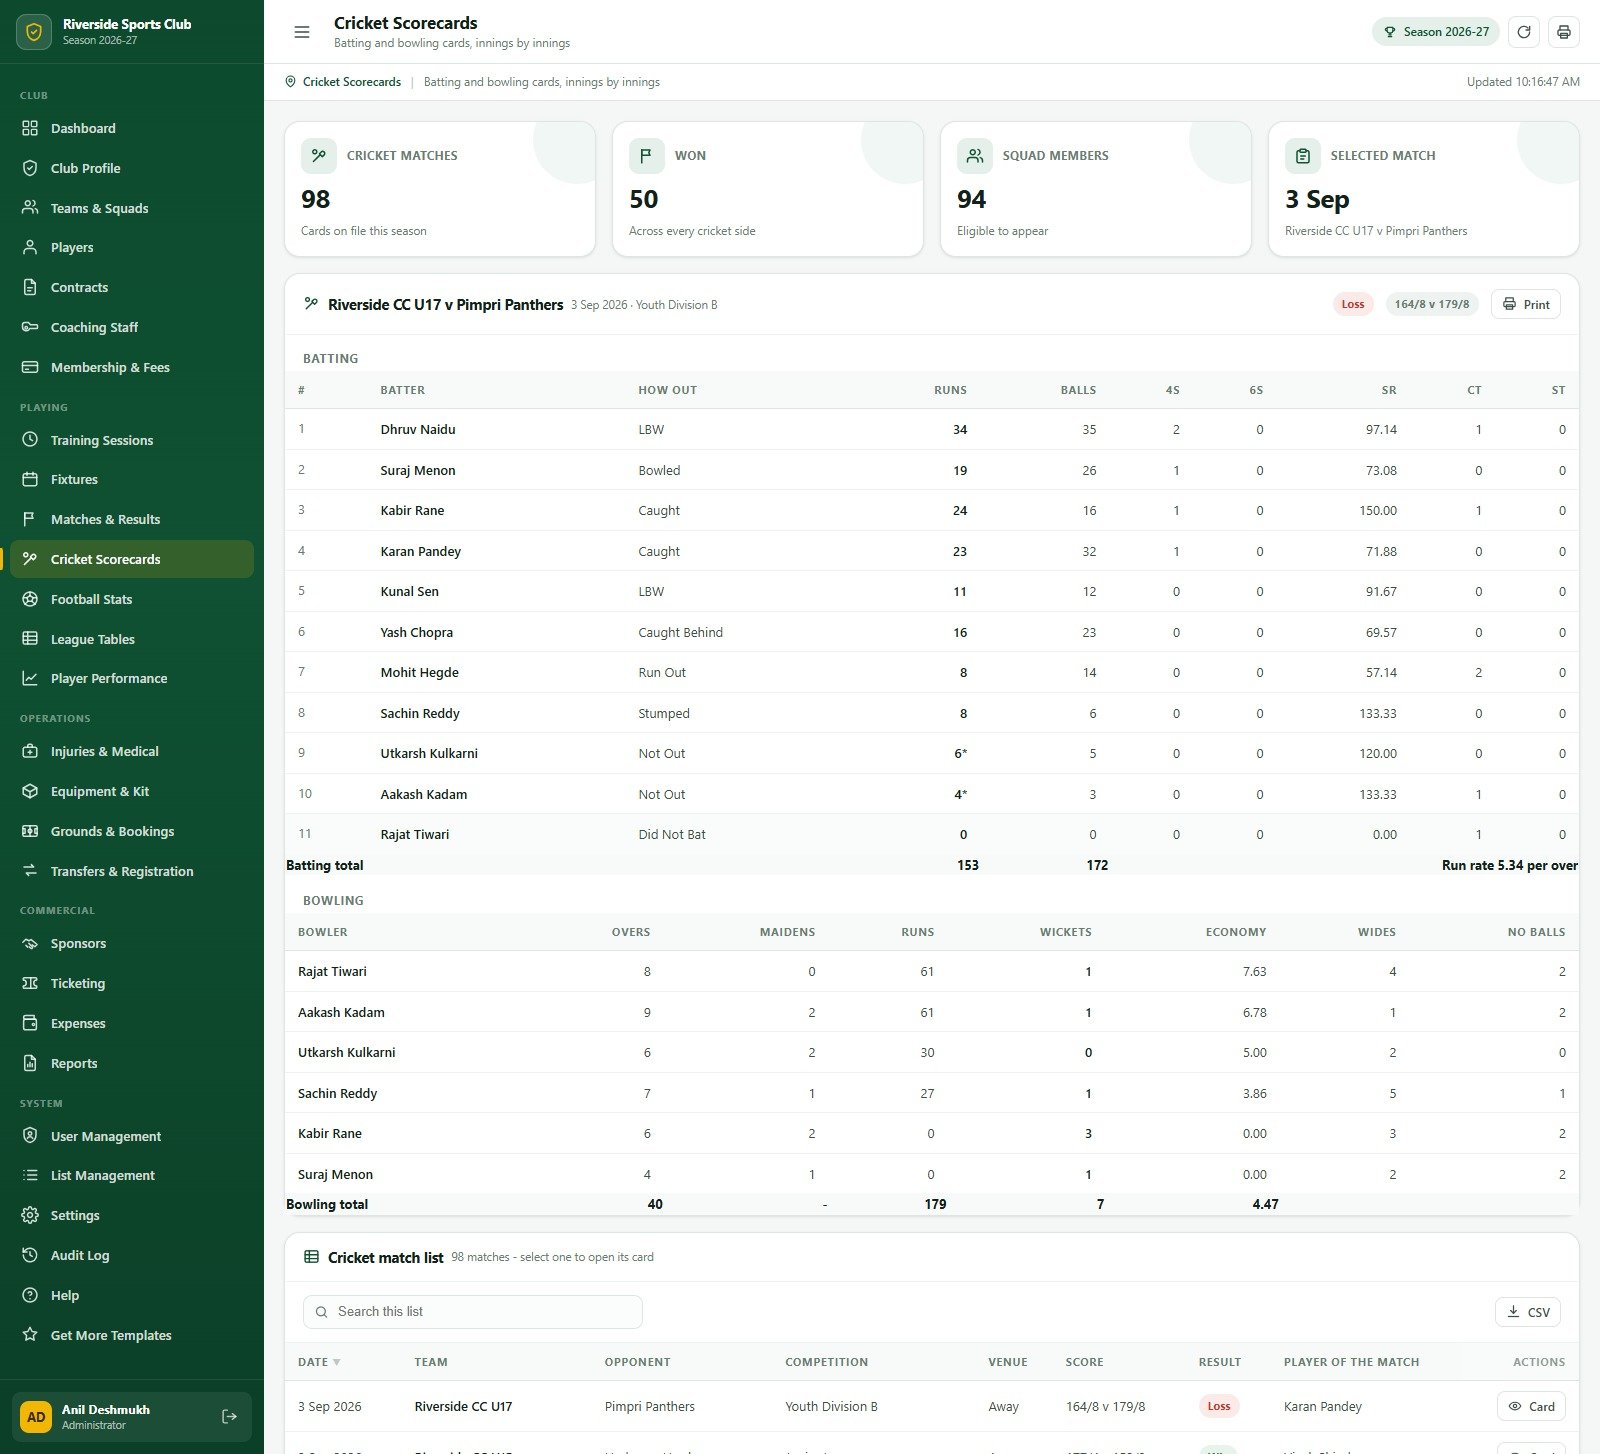The height and width of the screenshot is (1454, 1600).
Task: Export match list as CSV
Action: coord(1528,1312)
